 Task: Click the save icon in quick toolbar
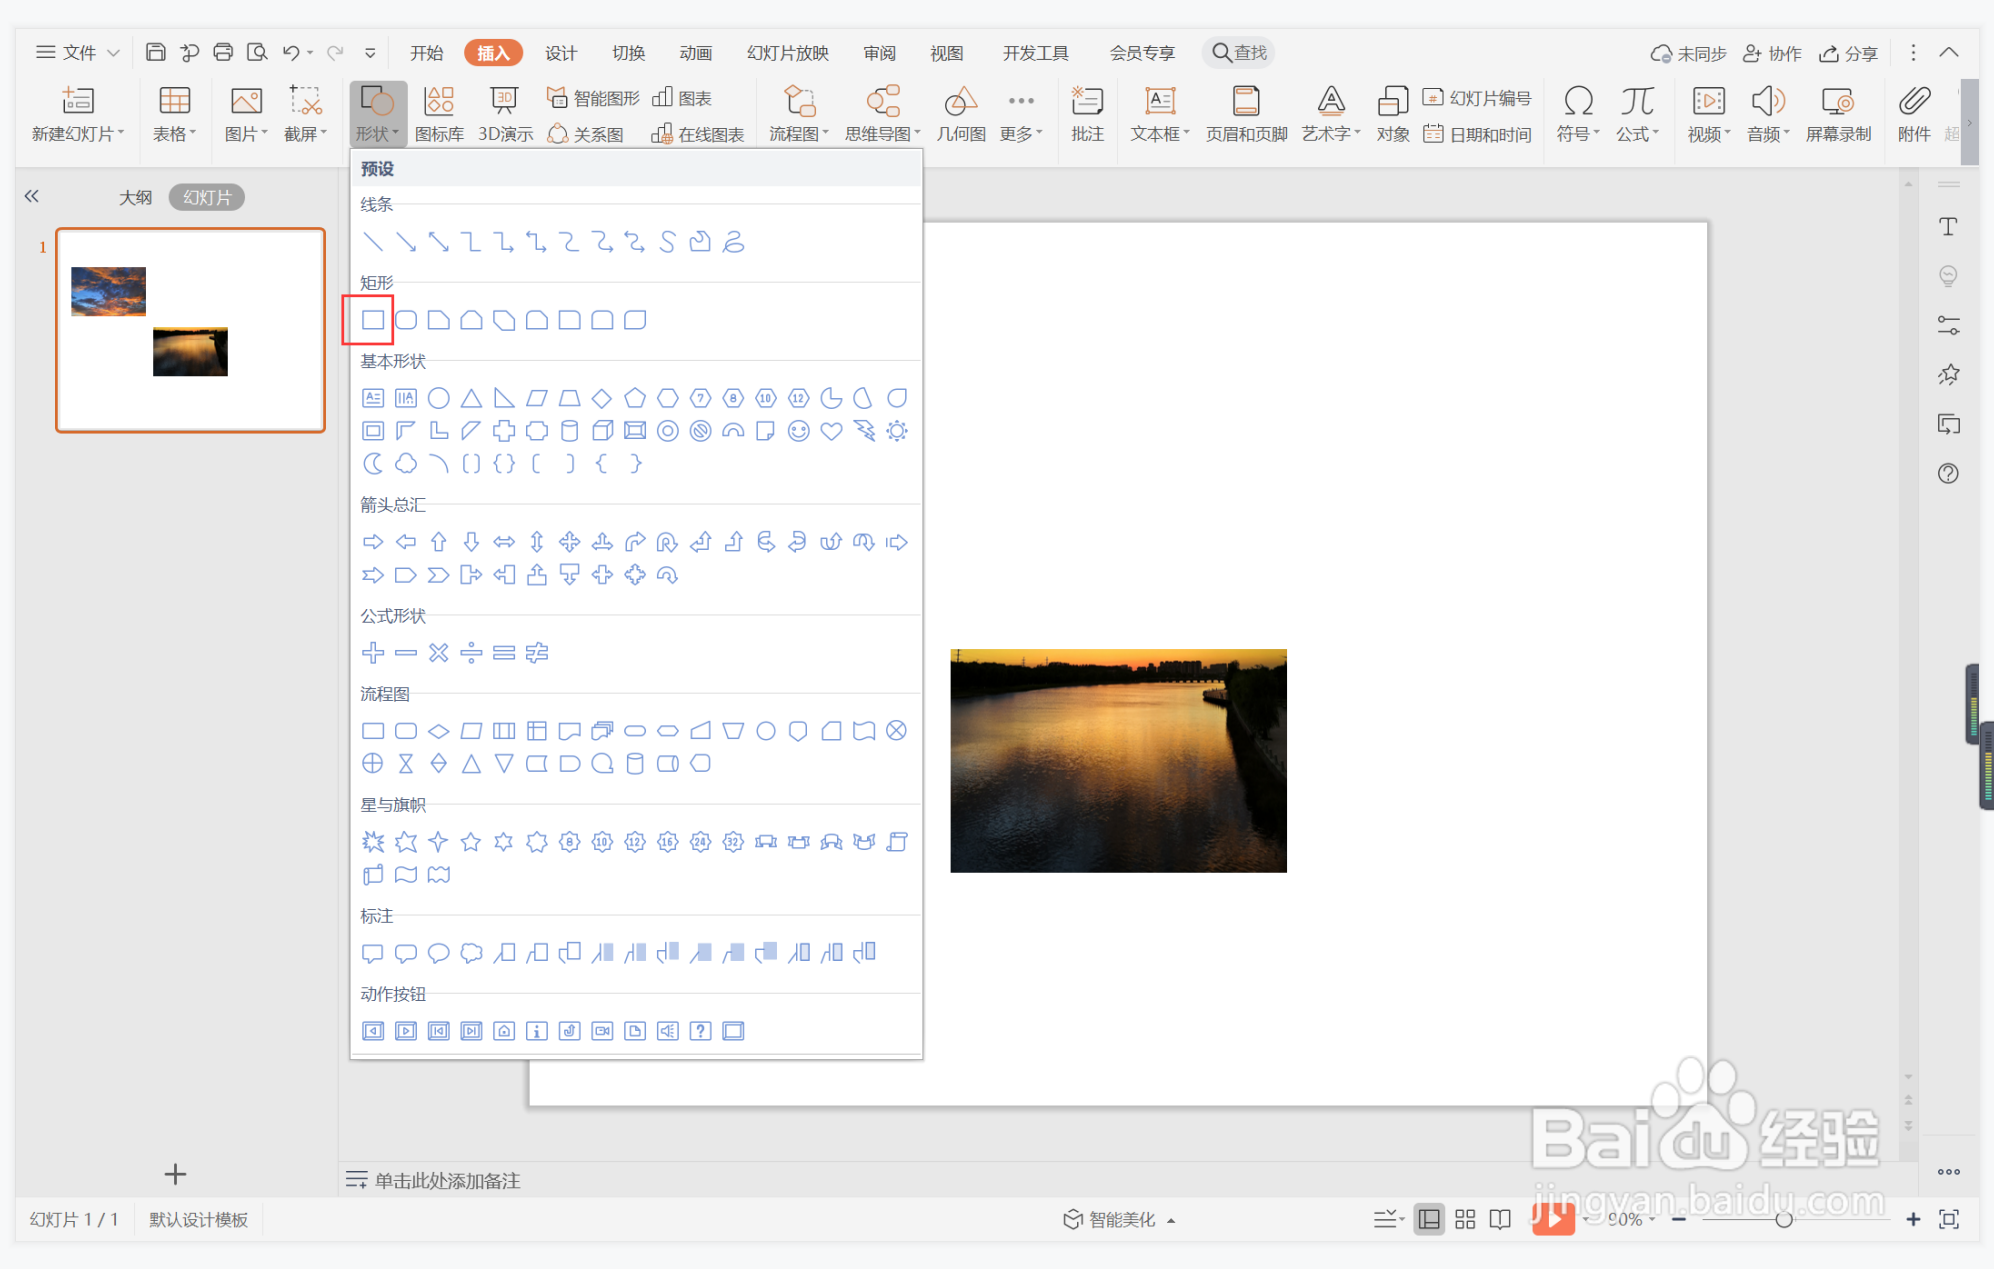(156, 52)
